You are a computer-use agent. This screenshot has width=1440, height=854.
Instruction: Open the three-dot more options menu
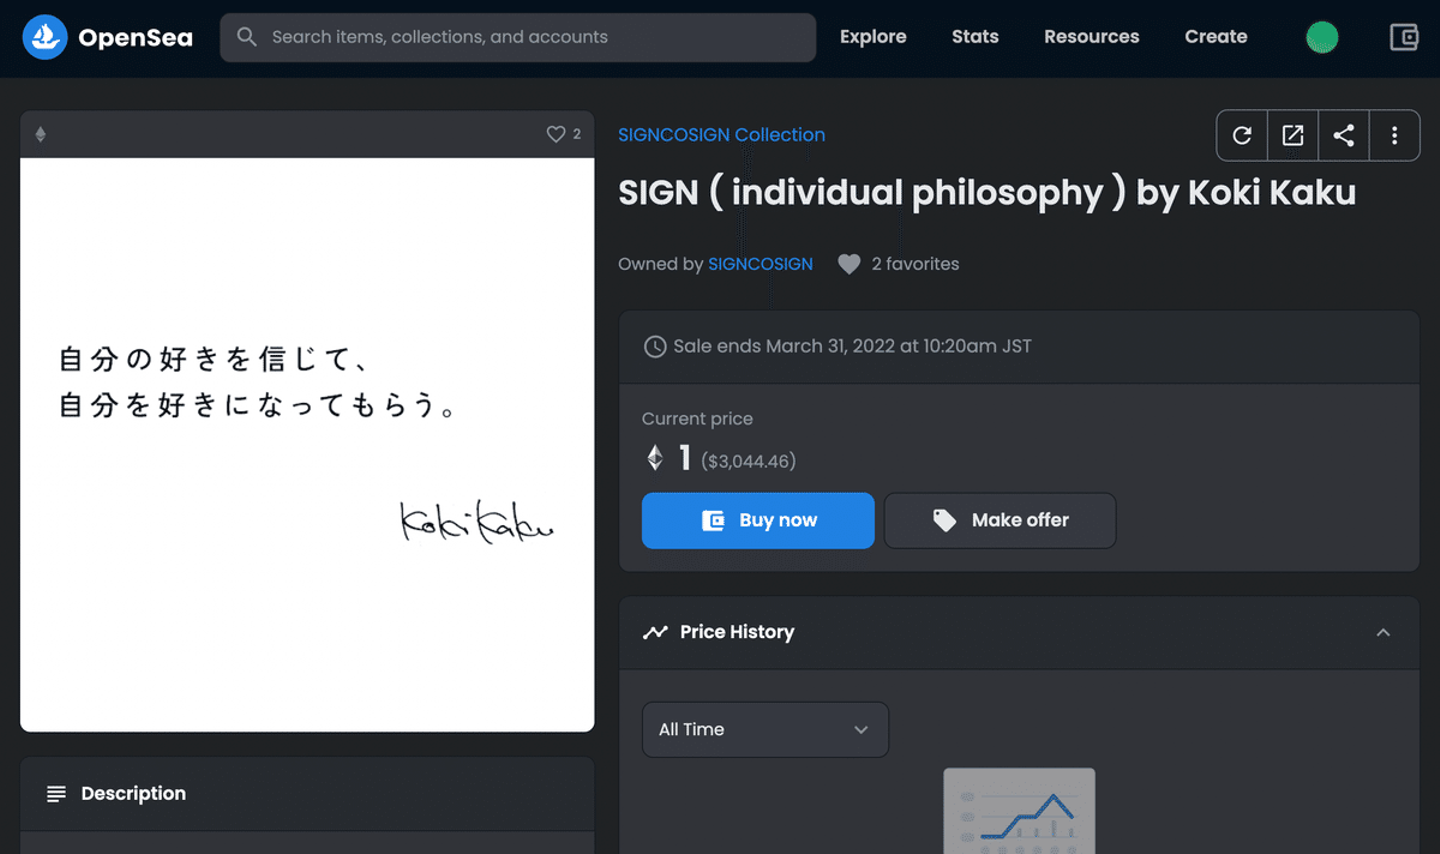tap(1395, 135)
